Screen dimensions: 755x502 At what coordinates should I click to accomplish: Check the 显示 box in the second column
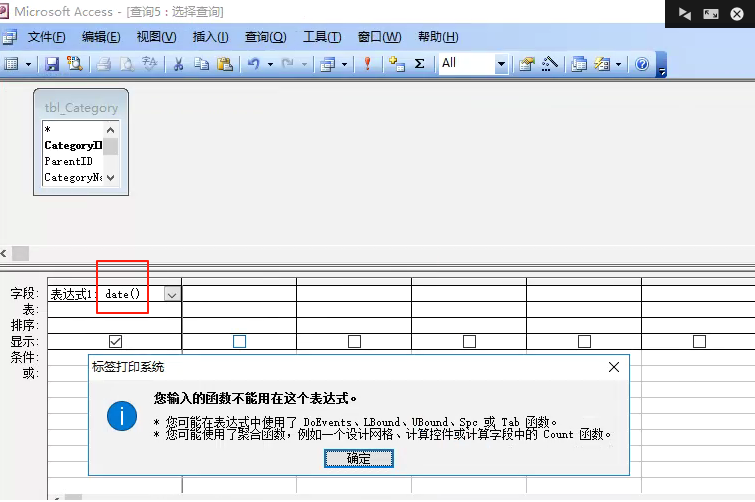[239, 341]
